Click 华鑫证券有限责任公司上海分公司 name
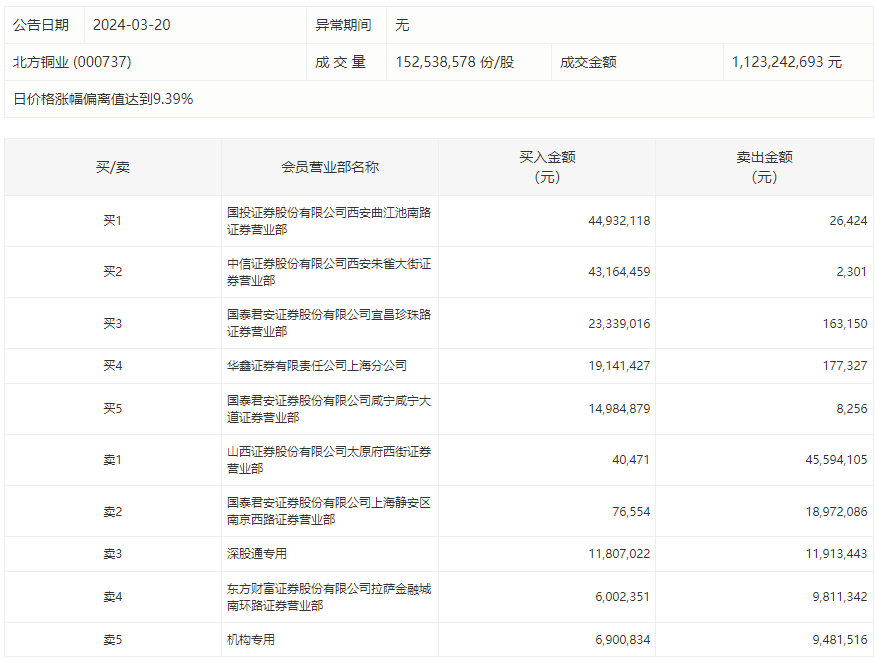Screen dimensions: 876x660 (x=317, y=365)
